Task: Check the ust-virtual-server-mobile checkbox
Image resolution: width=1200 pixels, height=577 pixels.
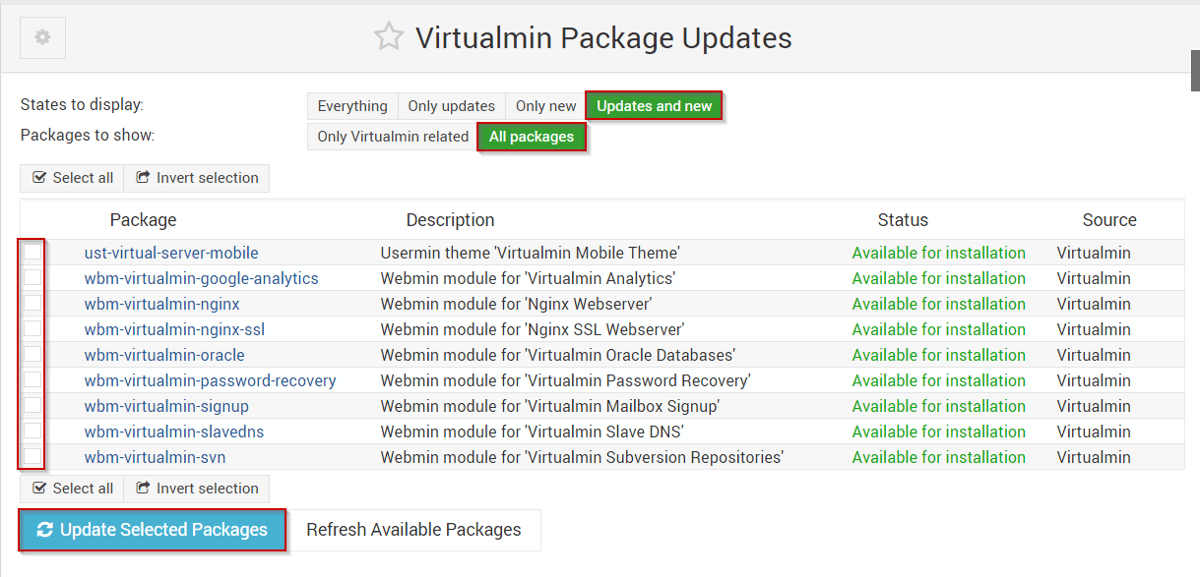Action: pyautogui.click(x=33, y=252)
